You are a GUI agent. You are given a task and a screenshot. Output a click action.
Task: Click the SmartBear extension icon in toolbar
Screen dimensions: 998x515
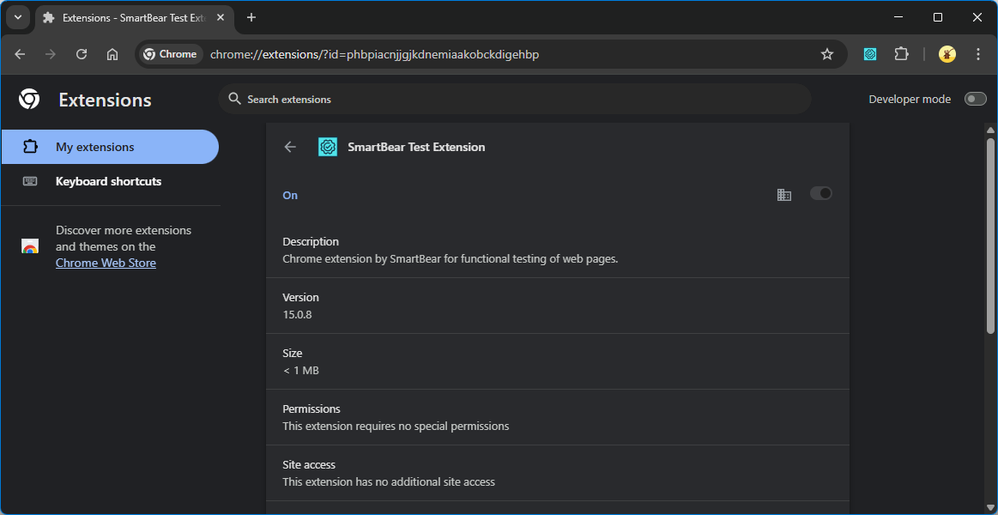[870, 54]
